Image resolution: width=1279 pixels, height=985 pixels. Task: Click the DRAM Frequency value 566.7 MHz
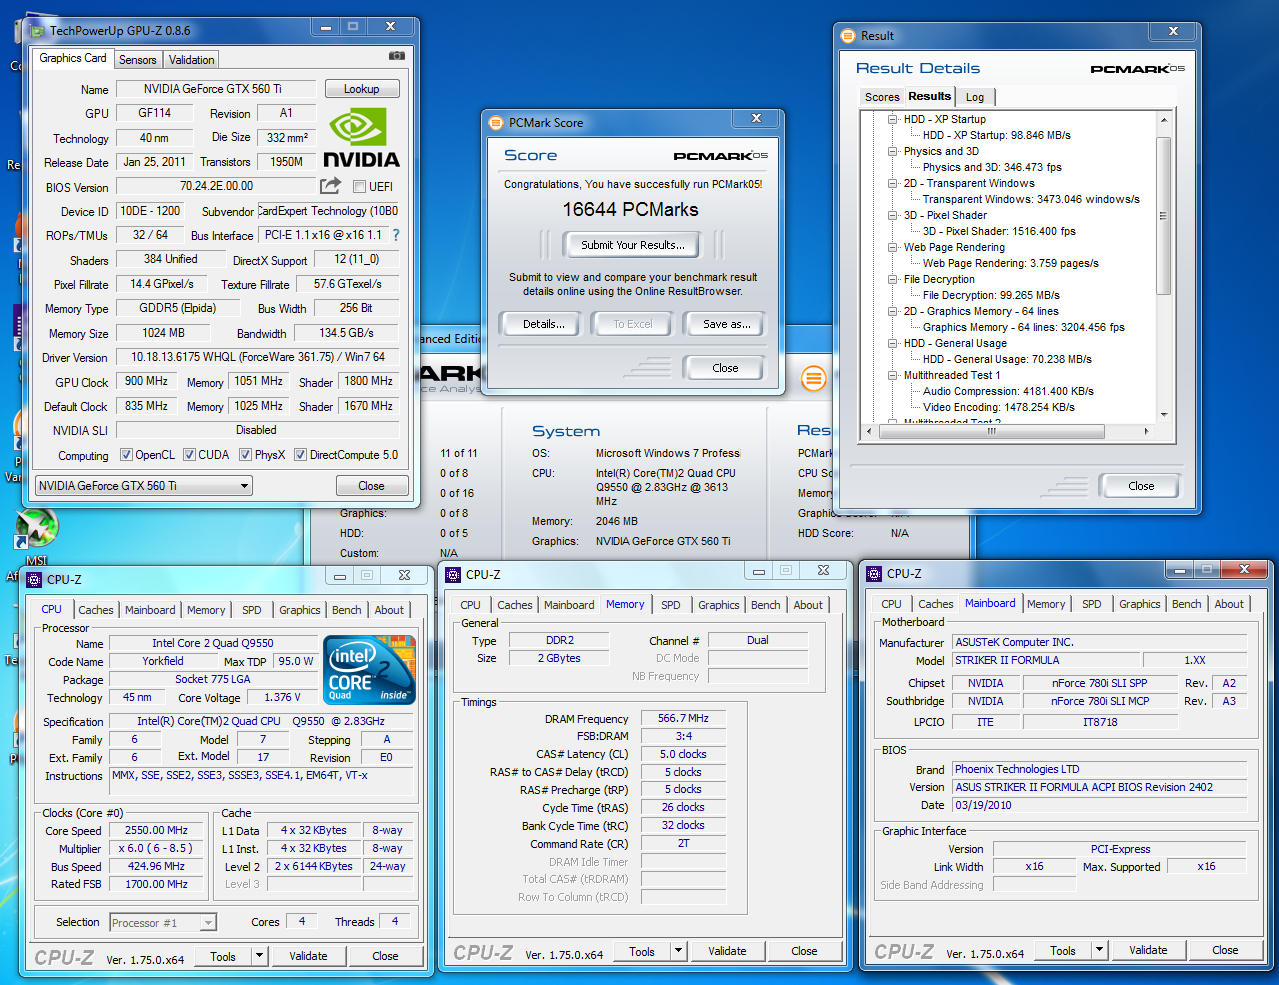683,718
